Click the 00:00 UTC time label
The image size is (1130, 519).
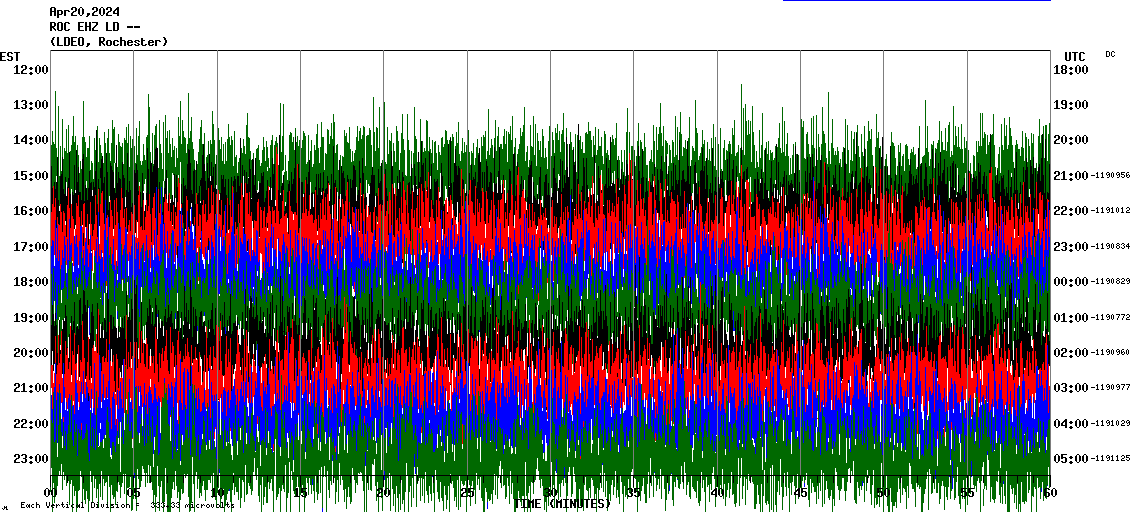[1070, 282]
